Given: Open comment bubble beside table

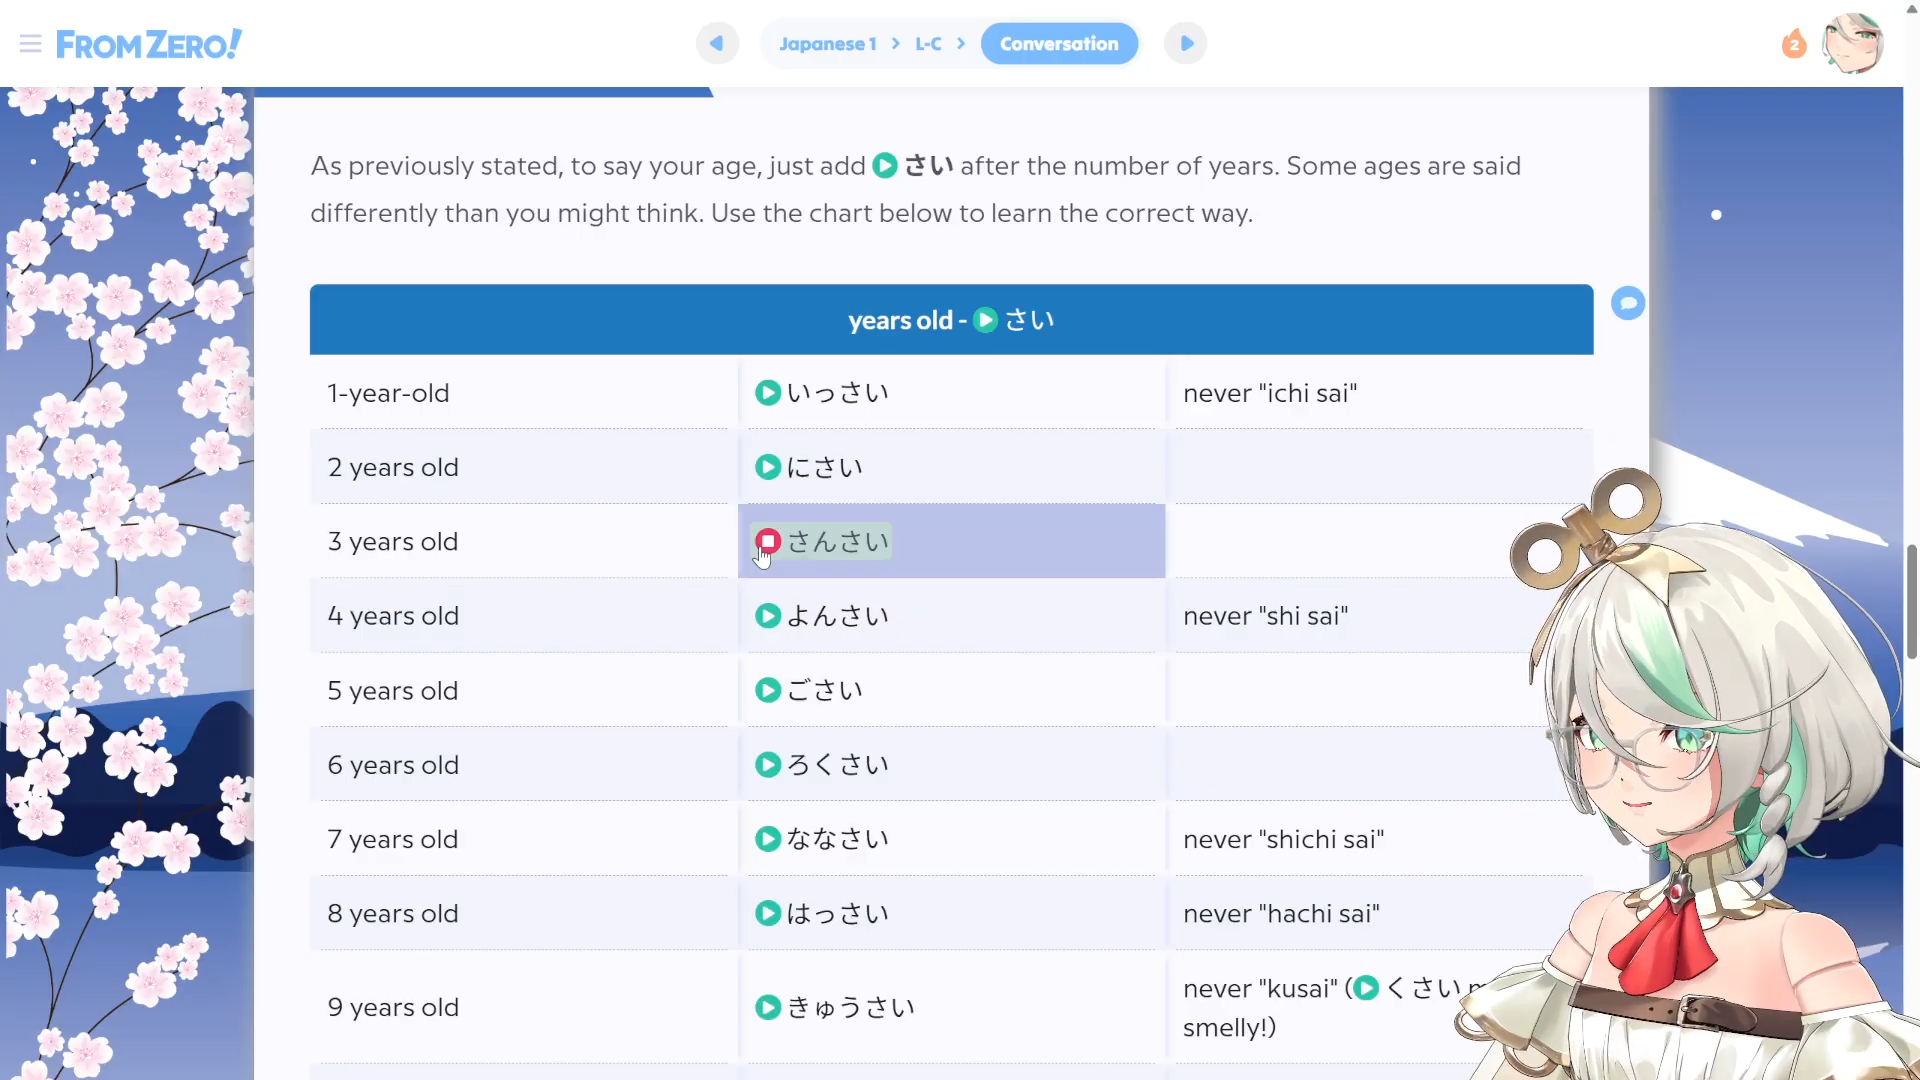Looking at the screenshot, I should point(1628,303).
